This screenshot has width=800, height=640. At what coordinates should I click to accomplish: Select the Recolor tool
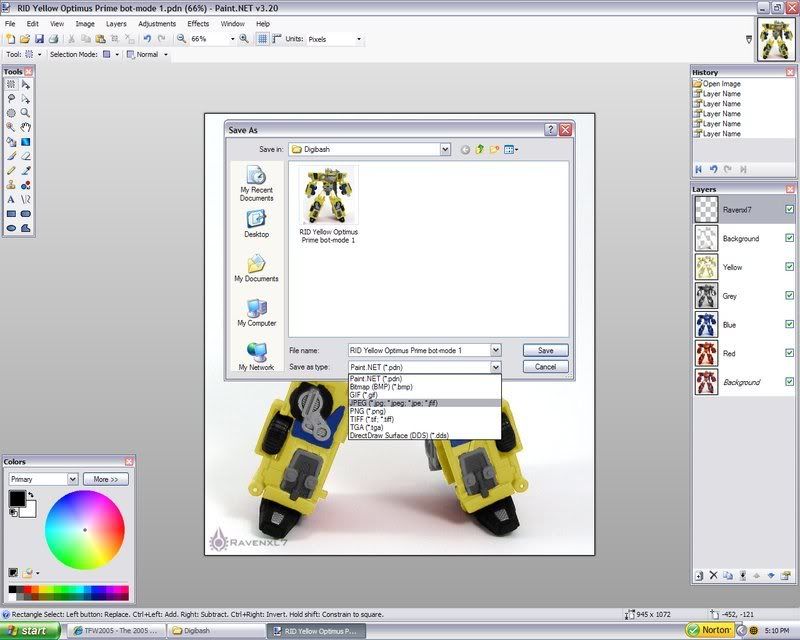(x=26, y=185)
